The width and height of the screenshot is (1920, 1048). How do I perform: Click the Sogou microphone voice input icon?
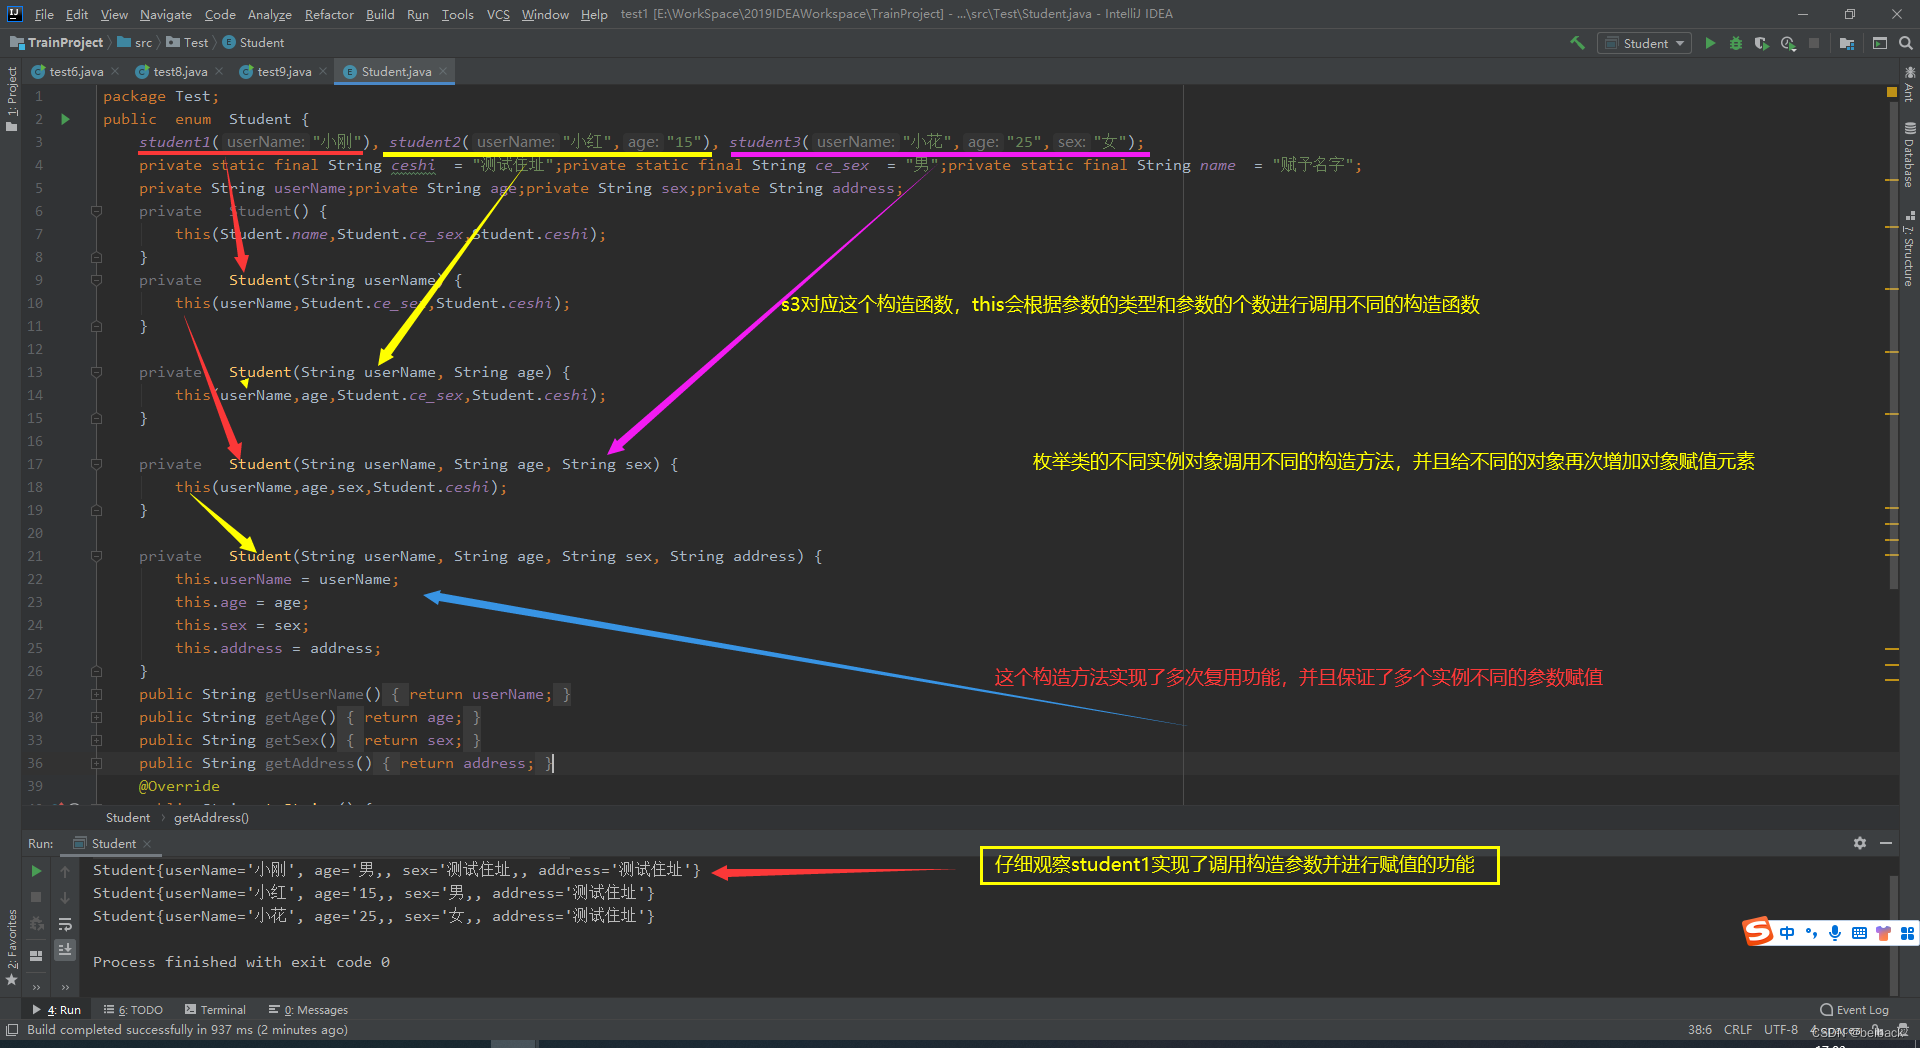point(1835,933)
